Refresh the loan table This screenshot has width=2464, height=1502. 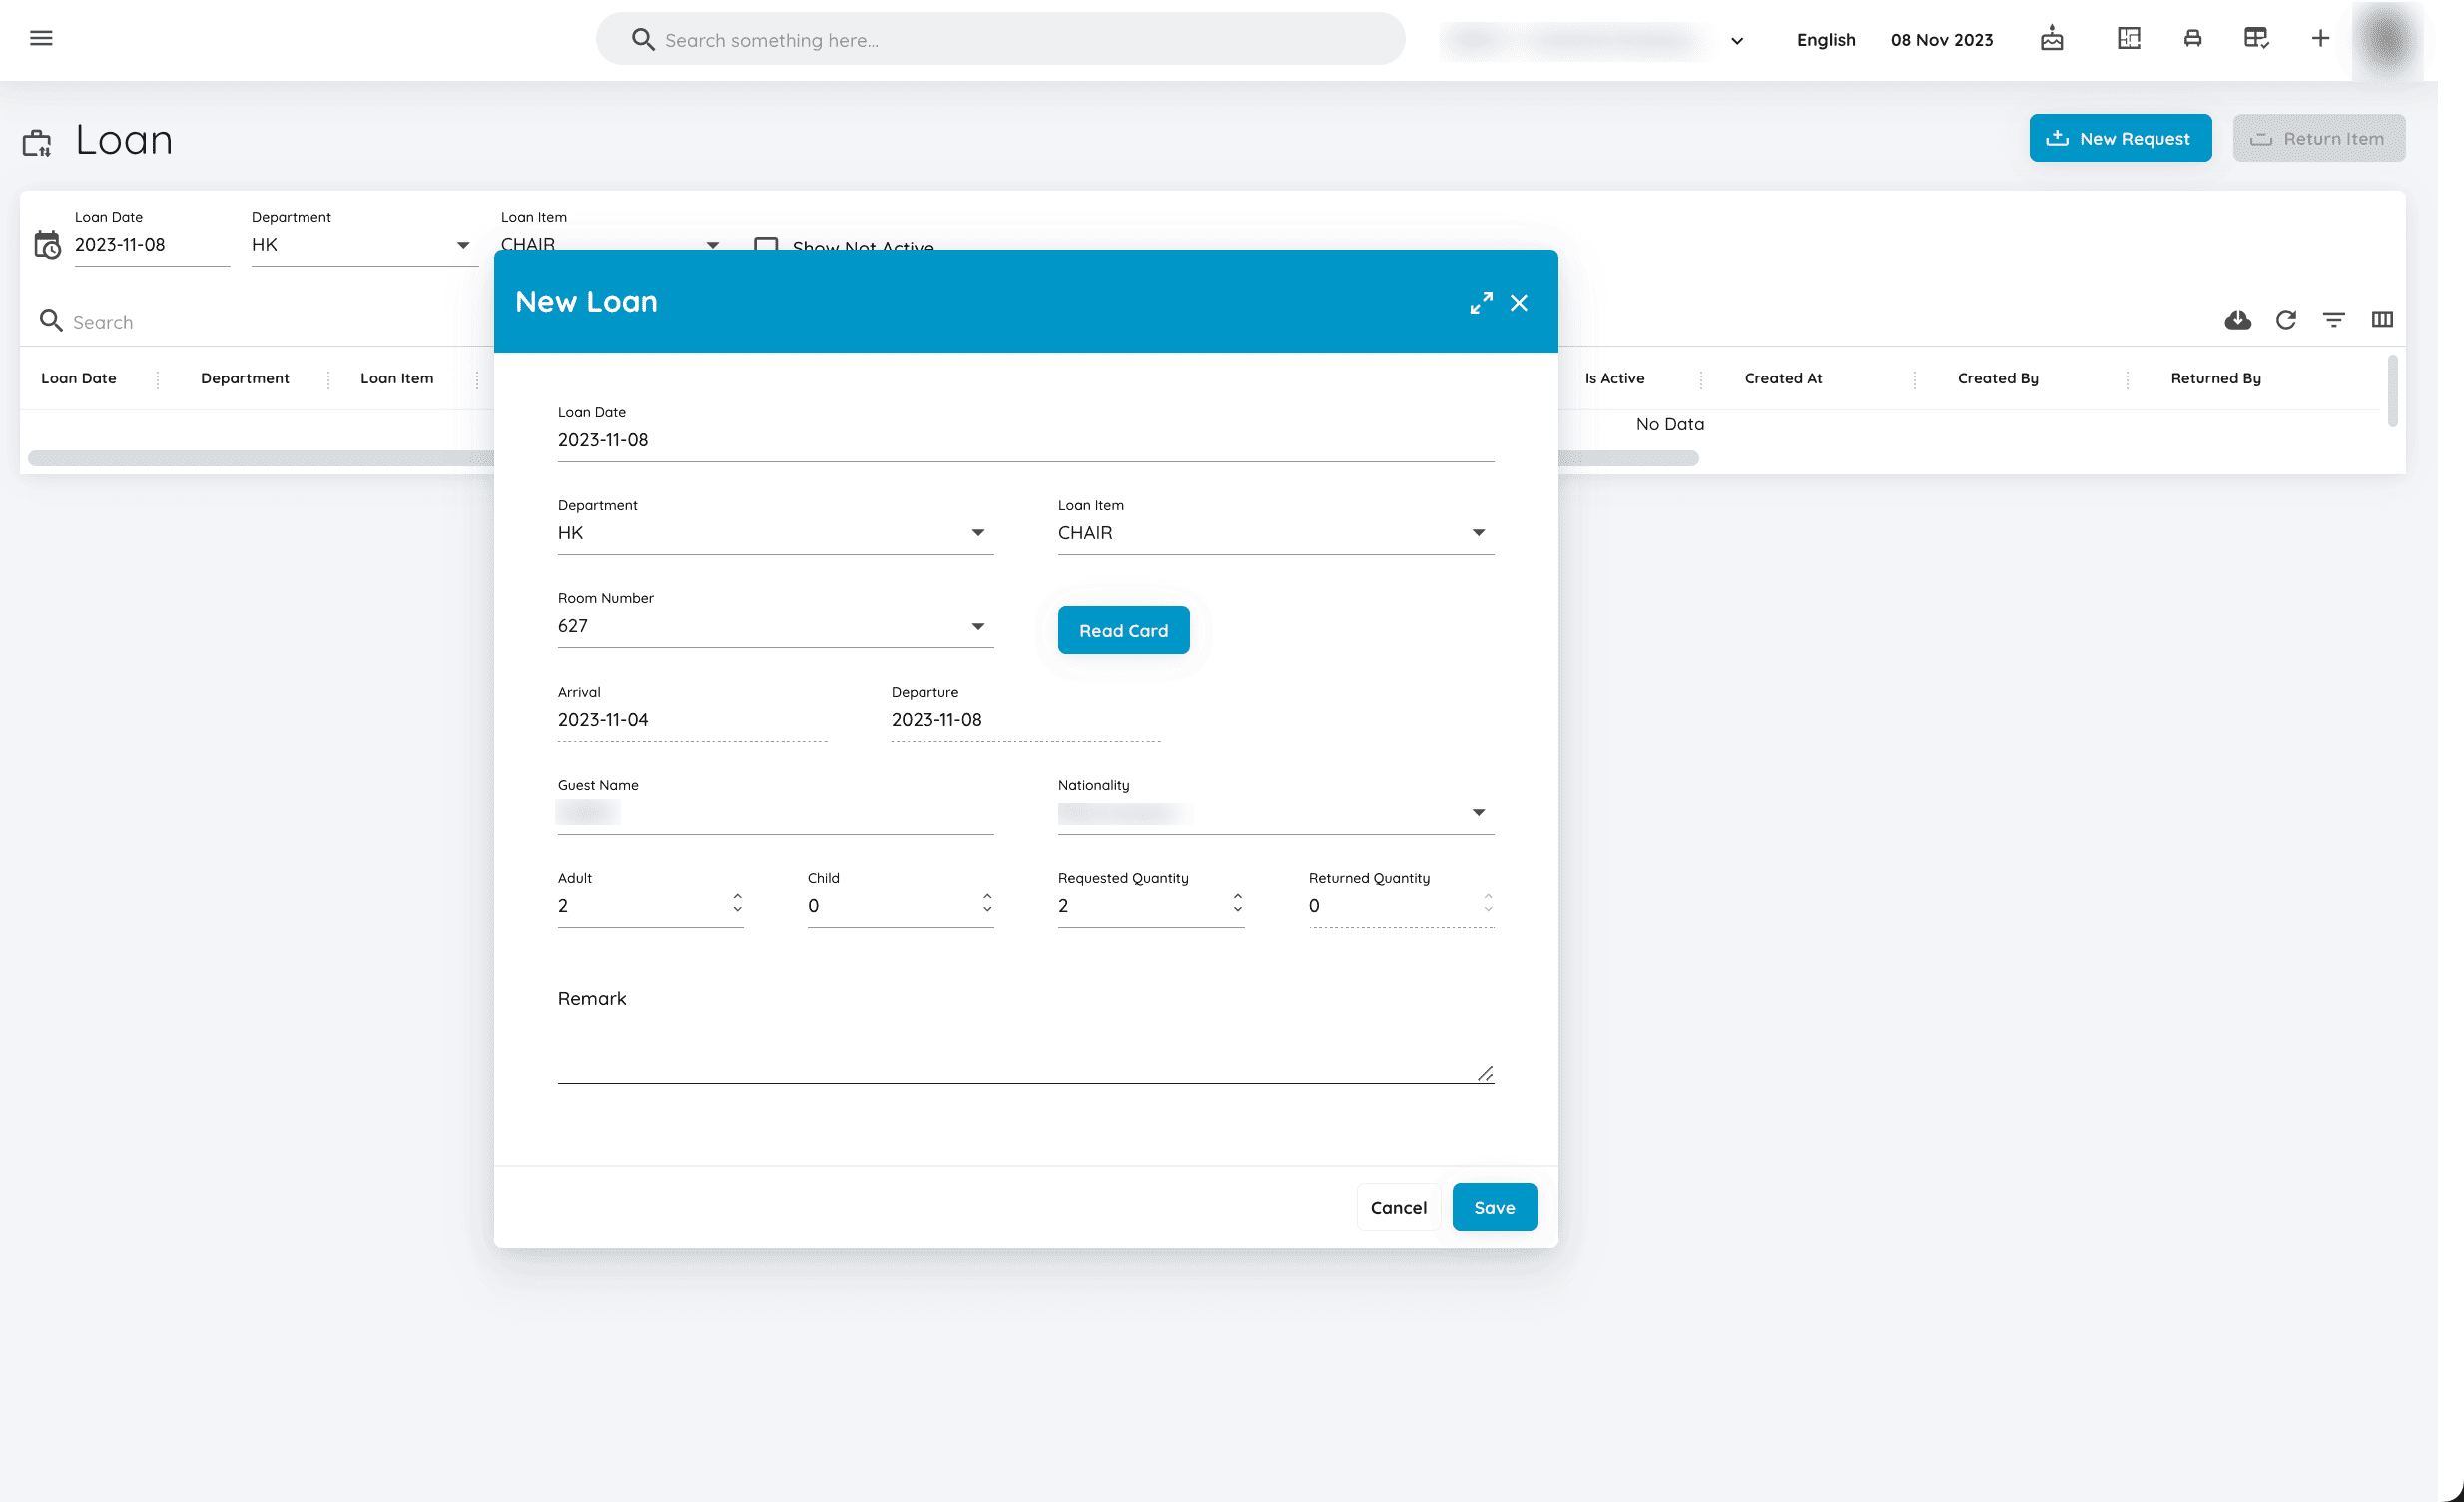(x=2286, y=319)
